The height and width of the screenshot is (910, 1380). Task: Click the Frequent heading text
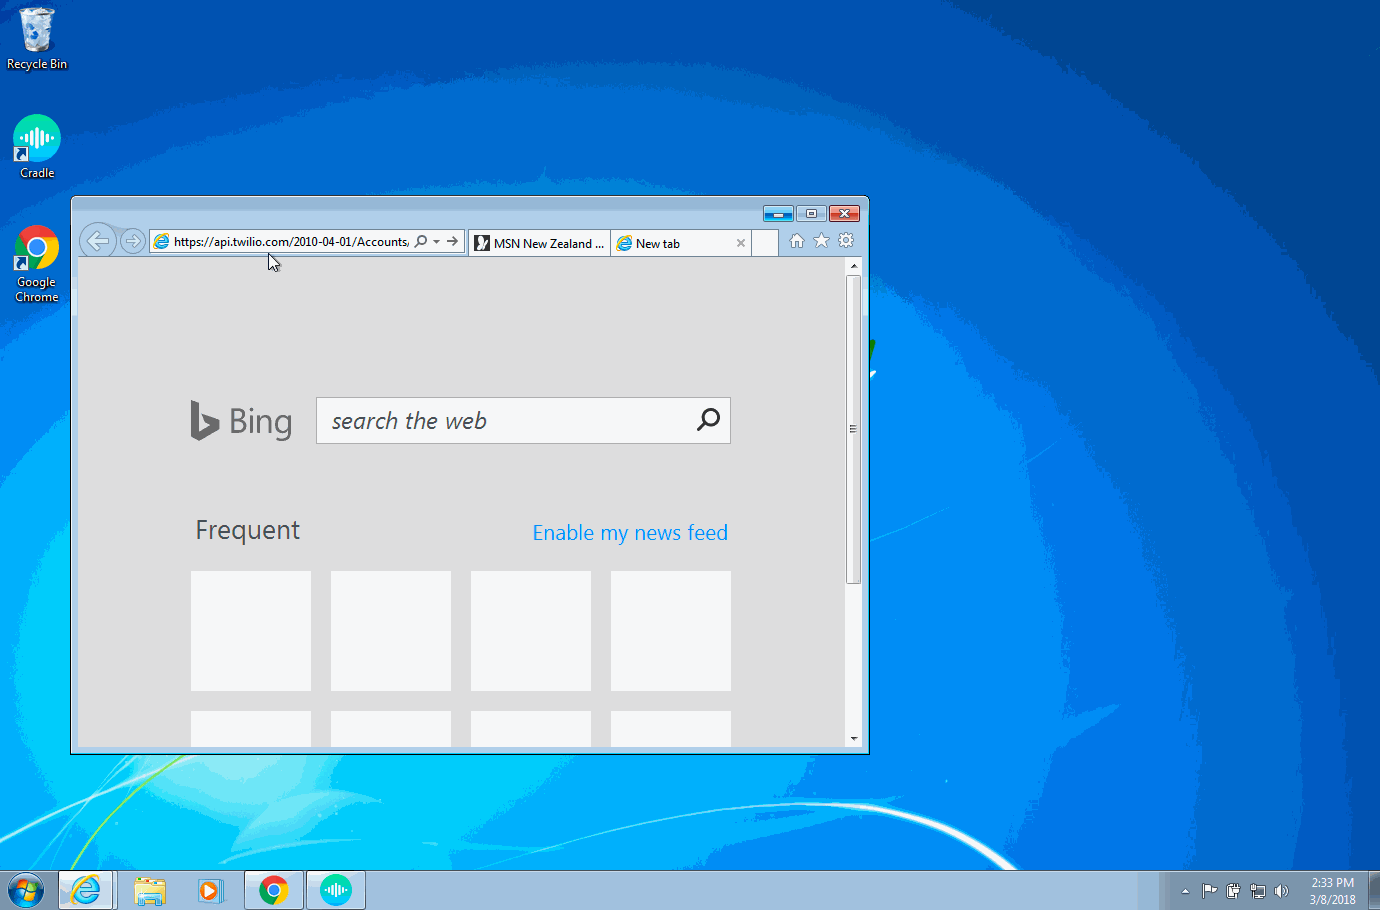pos(248,530)
